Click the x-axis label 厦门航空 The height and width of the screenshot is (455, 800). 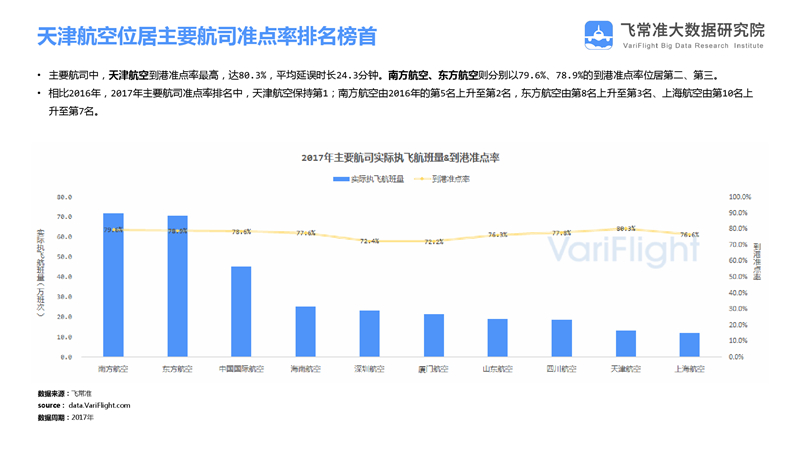pos(434,369)
